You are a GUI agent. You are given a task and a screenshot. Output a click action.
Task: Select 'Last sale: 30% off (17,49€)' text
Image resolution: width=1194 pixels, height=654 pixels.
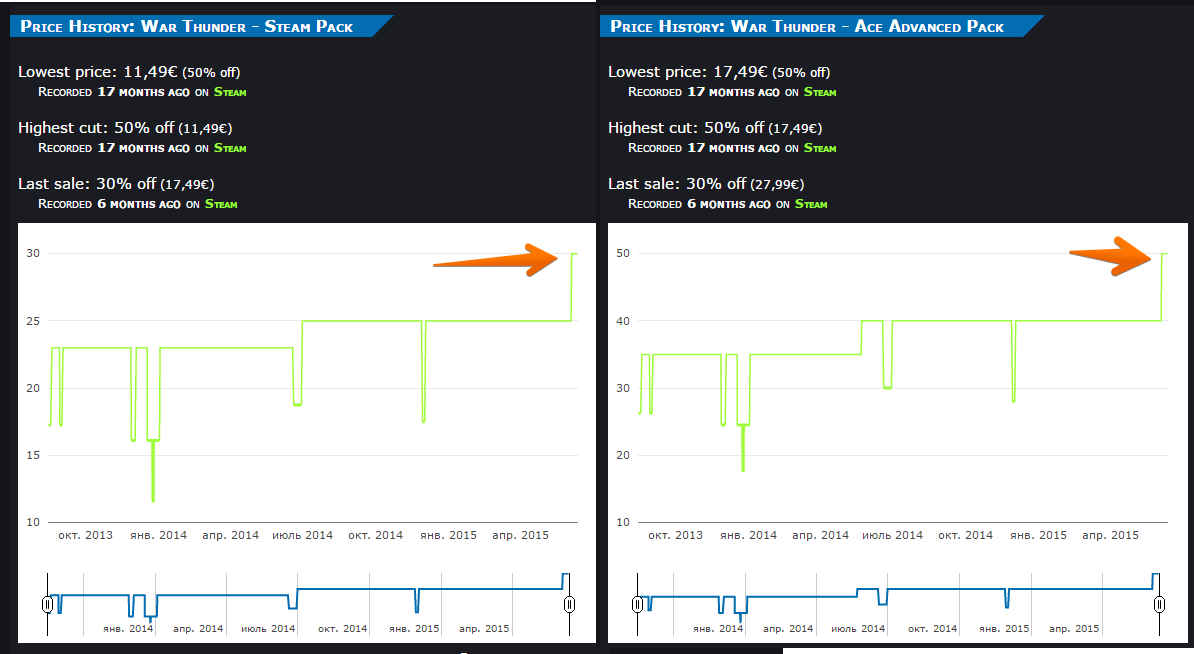117,184
